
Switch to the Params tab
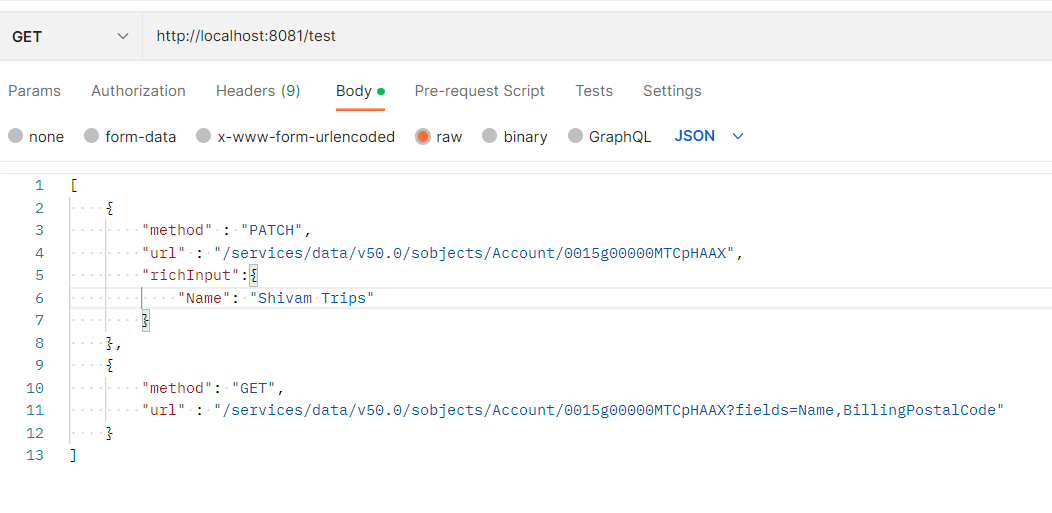click(x=34, y=91)
